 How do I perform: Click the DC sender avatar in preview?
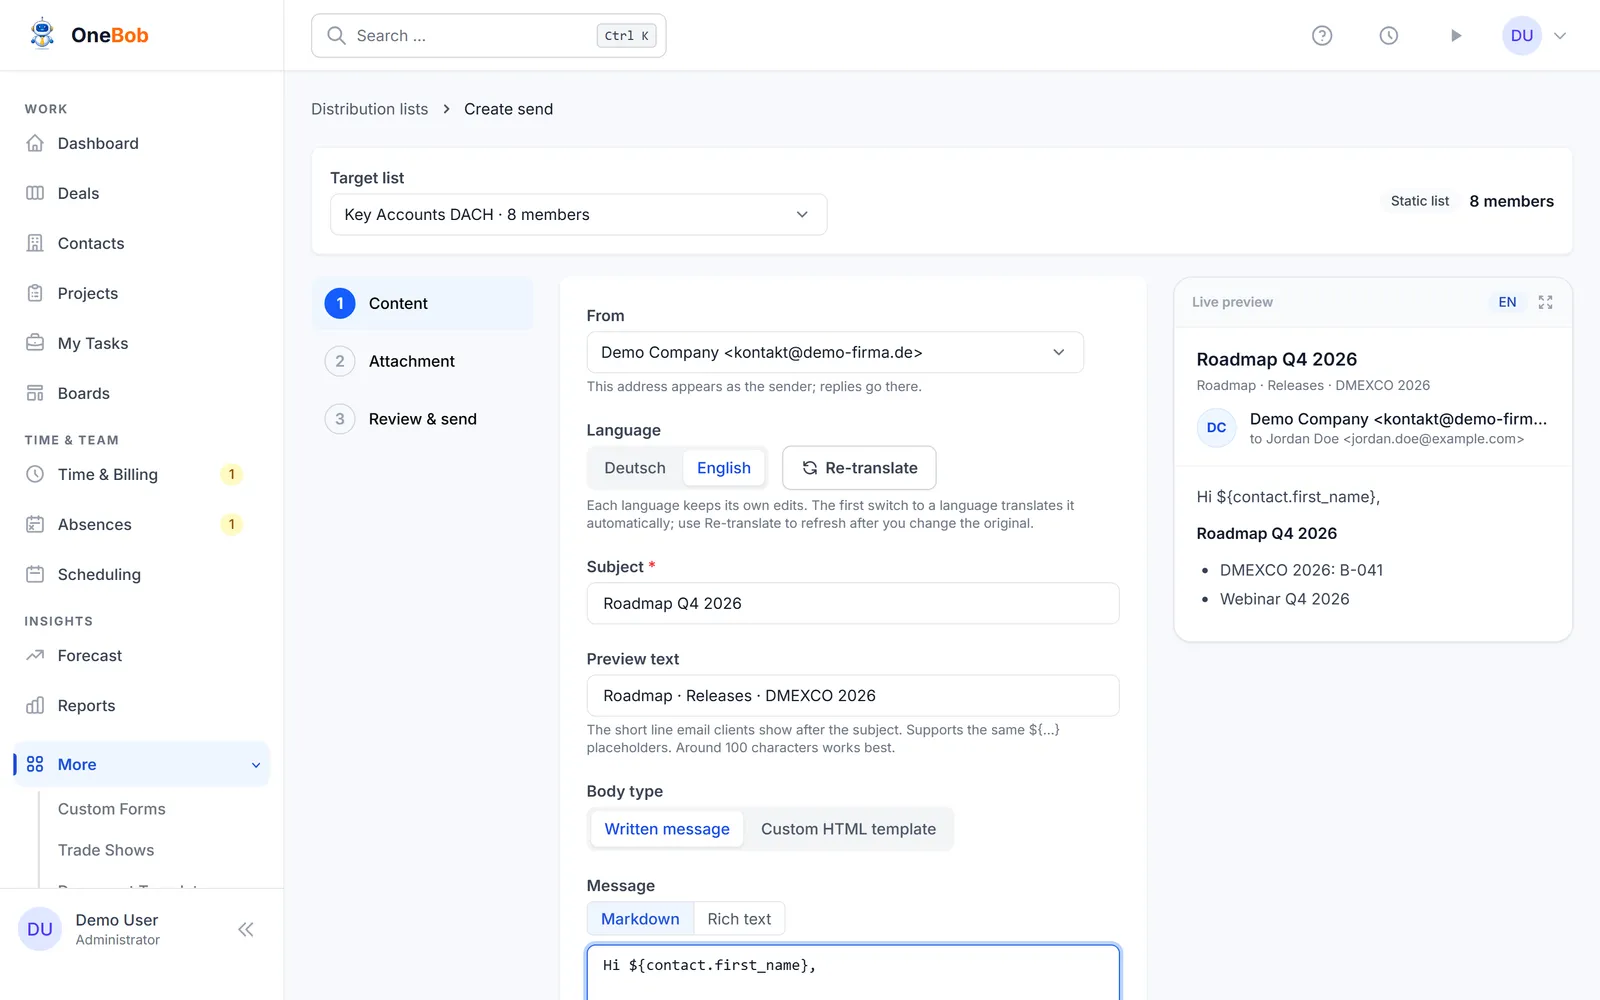(x=1216, y=428)
